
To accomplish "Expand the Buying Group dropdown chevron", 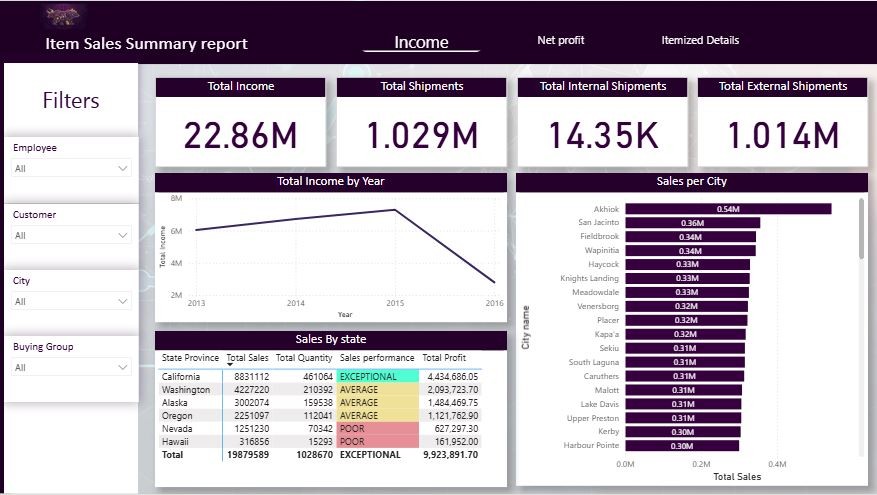I will [x=122, y=367].
